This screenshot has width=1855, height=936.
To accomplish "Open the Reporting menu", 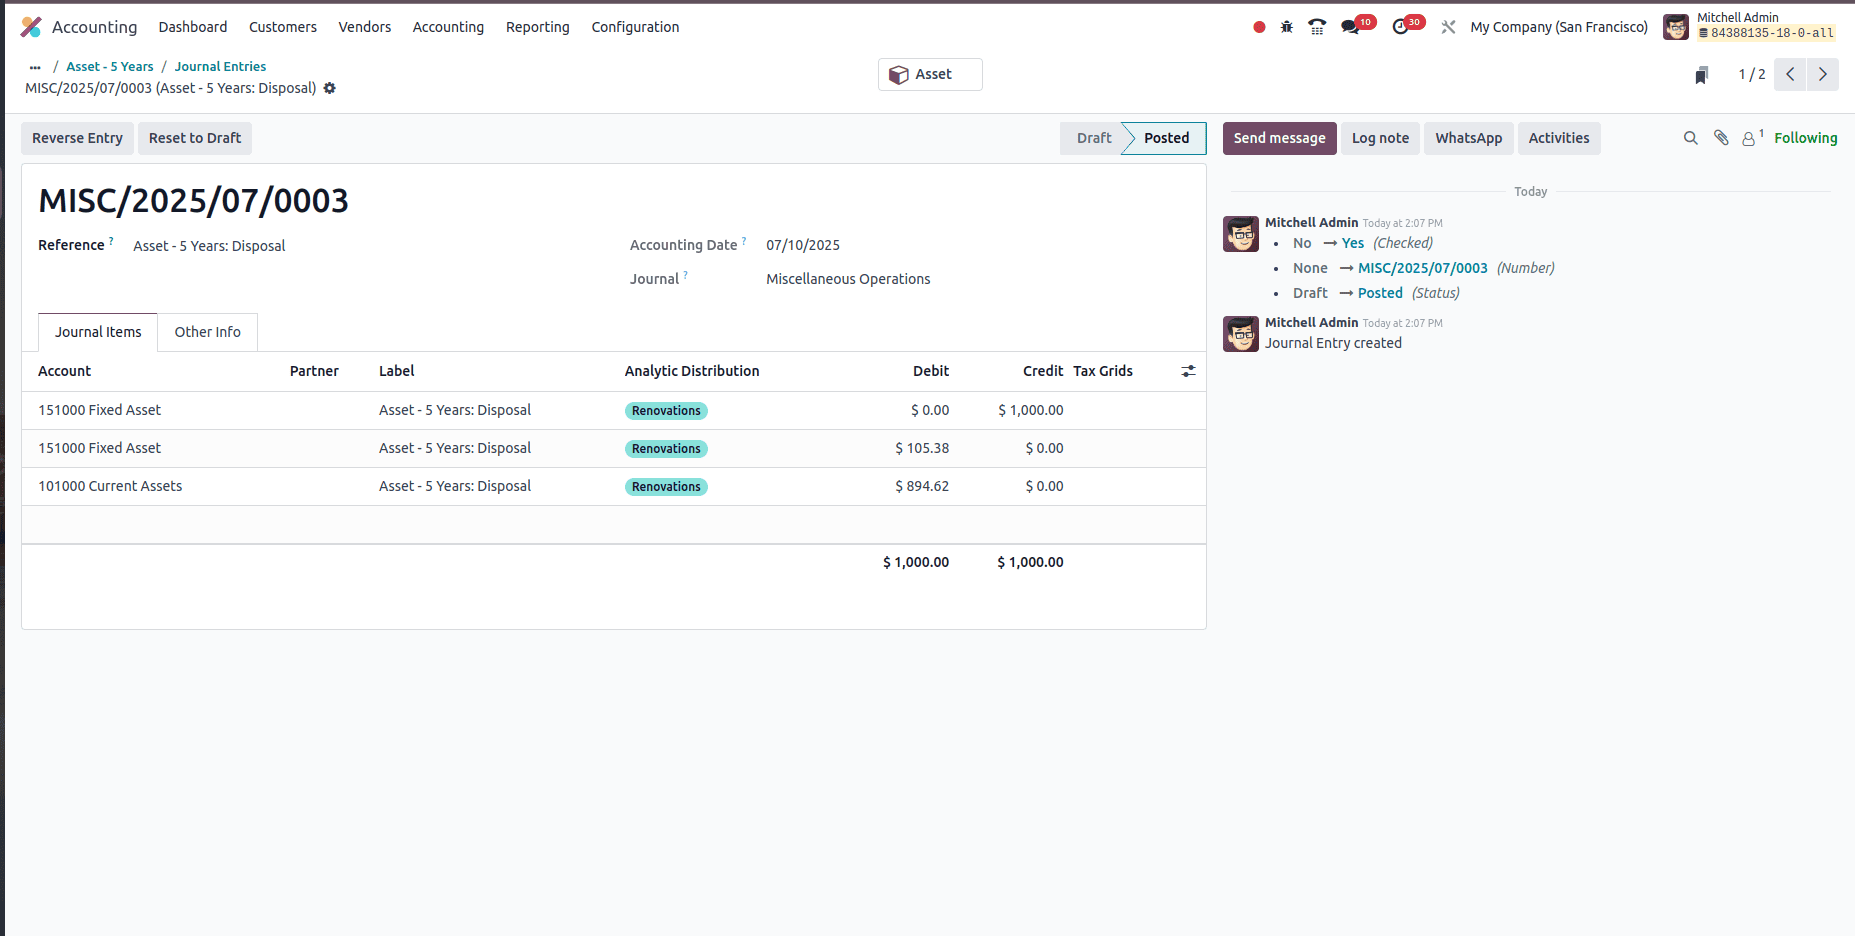I will click(x=538, y=27).
